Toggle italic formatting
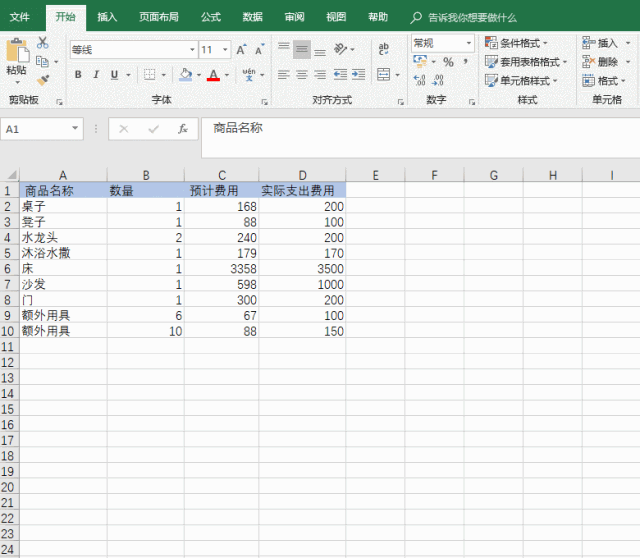 [x=96, y=75]
